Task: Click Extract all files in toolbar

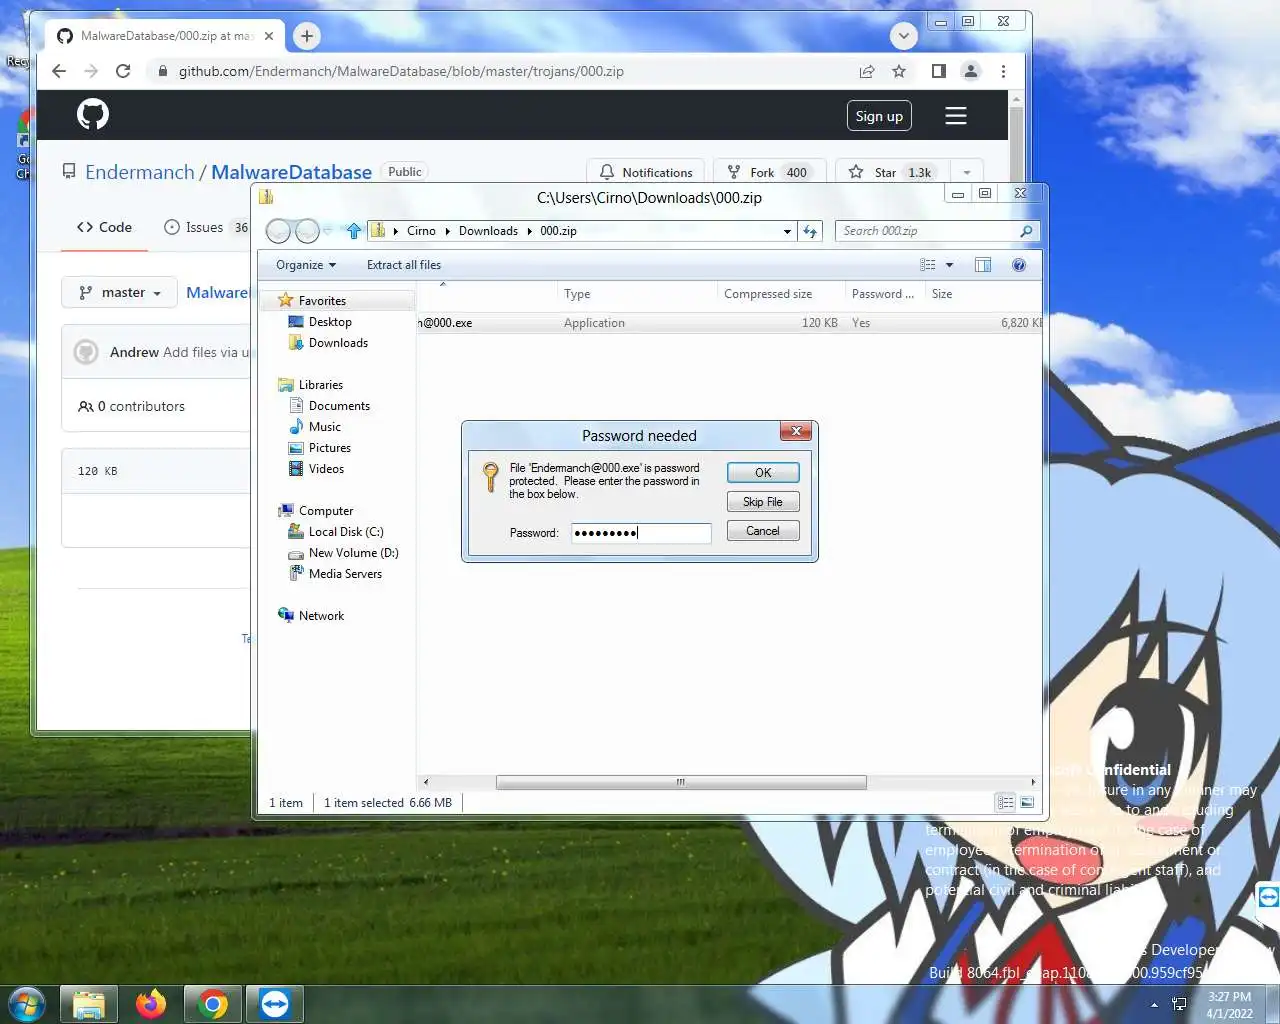Action: pyautogui.click(x=404, y=265)
